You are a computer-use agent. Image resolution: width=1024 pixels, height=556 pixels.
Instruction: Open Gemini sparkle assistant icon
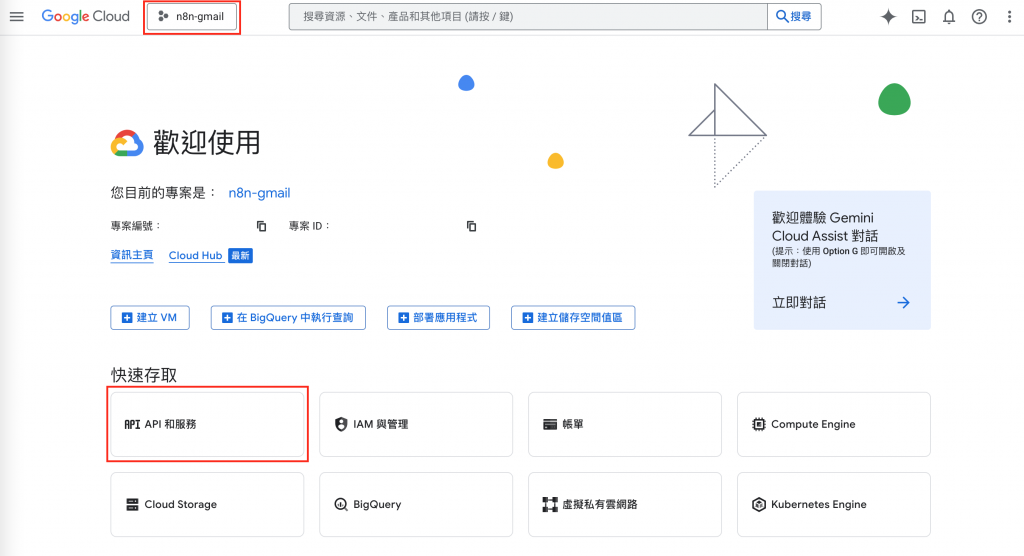[888, 17]
